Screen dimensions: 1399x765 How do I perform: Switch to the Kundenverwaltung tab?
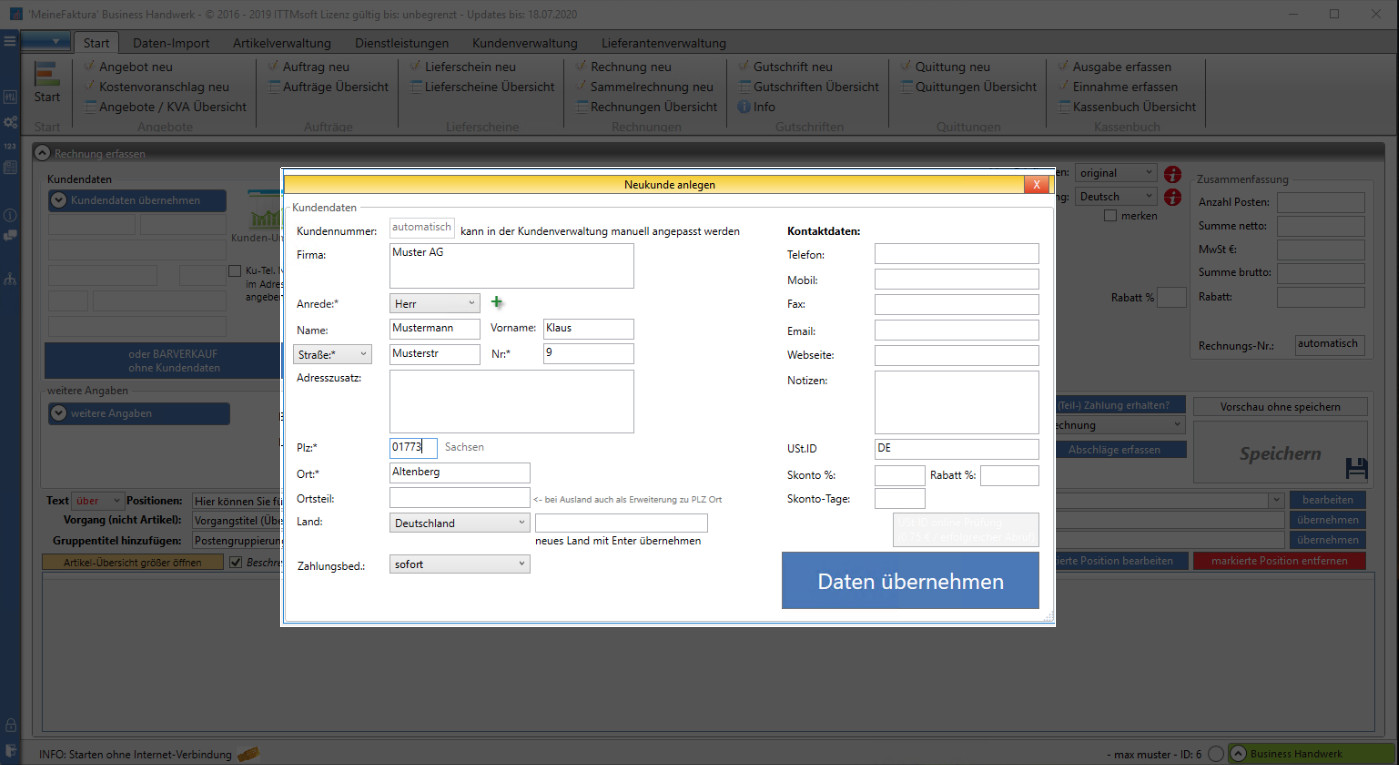click(x=525, y=43)
